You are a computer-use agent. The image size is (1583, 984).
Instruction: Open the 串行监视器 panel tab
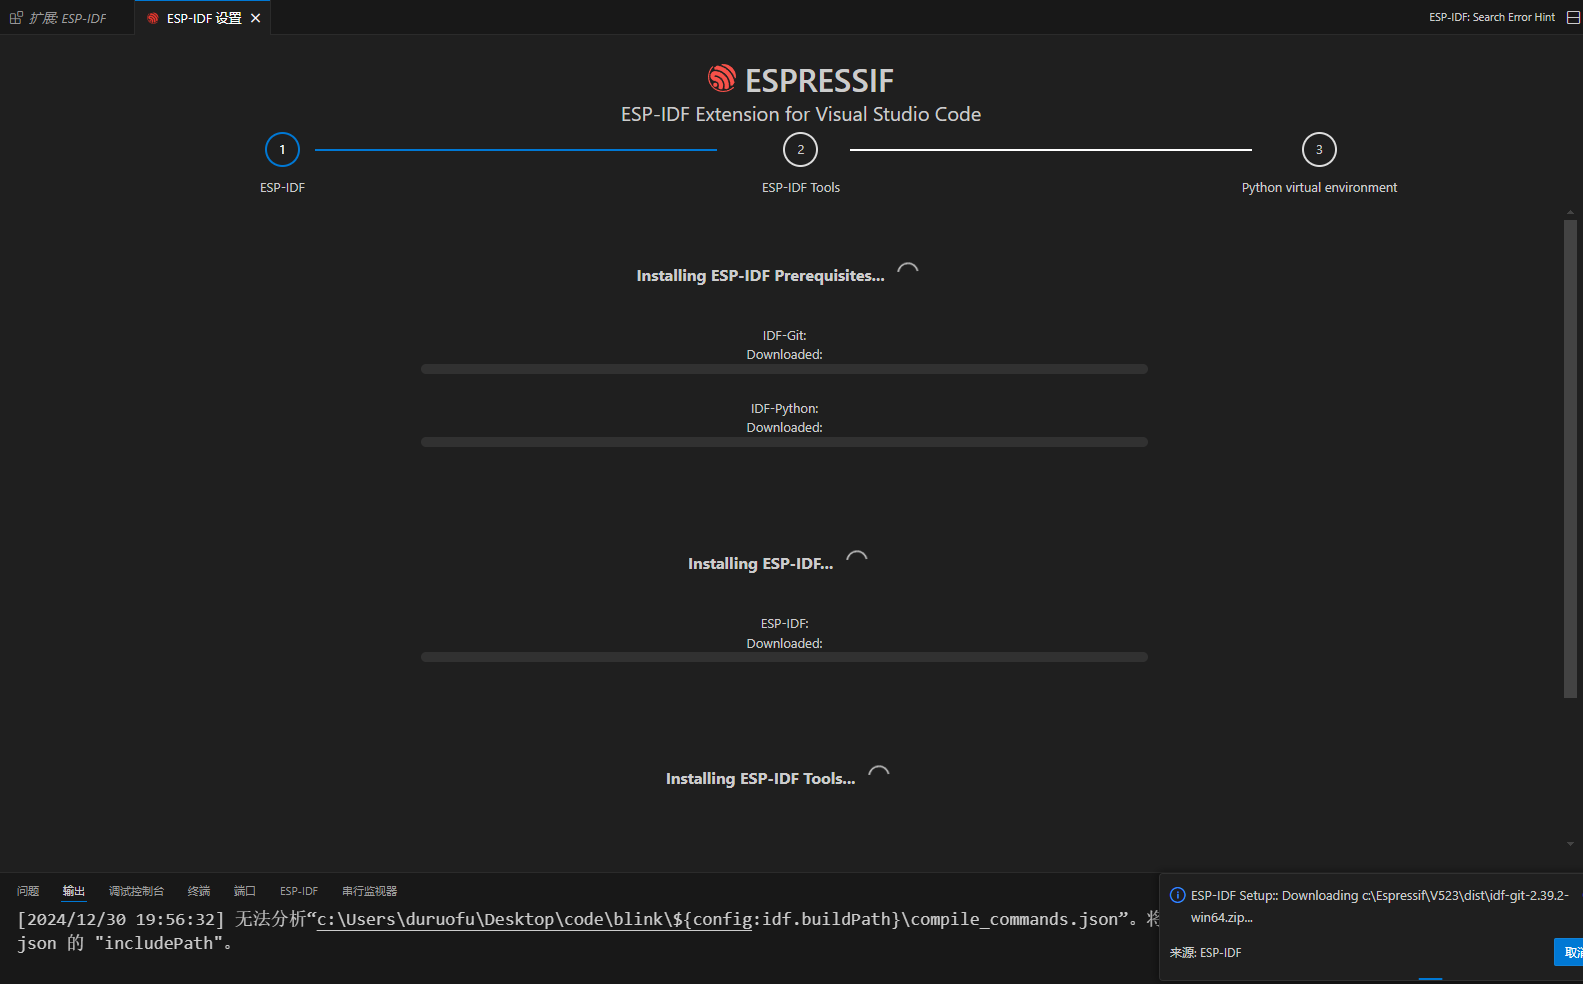point(369,891)
